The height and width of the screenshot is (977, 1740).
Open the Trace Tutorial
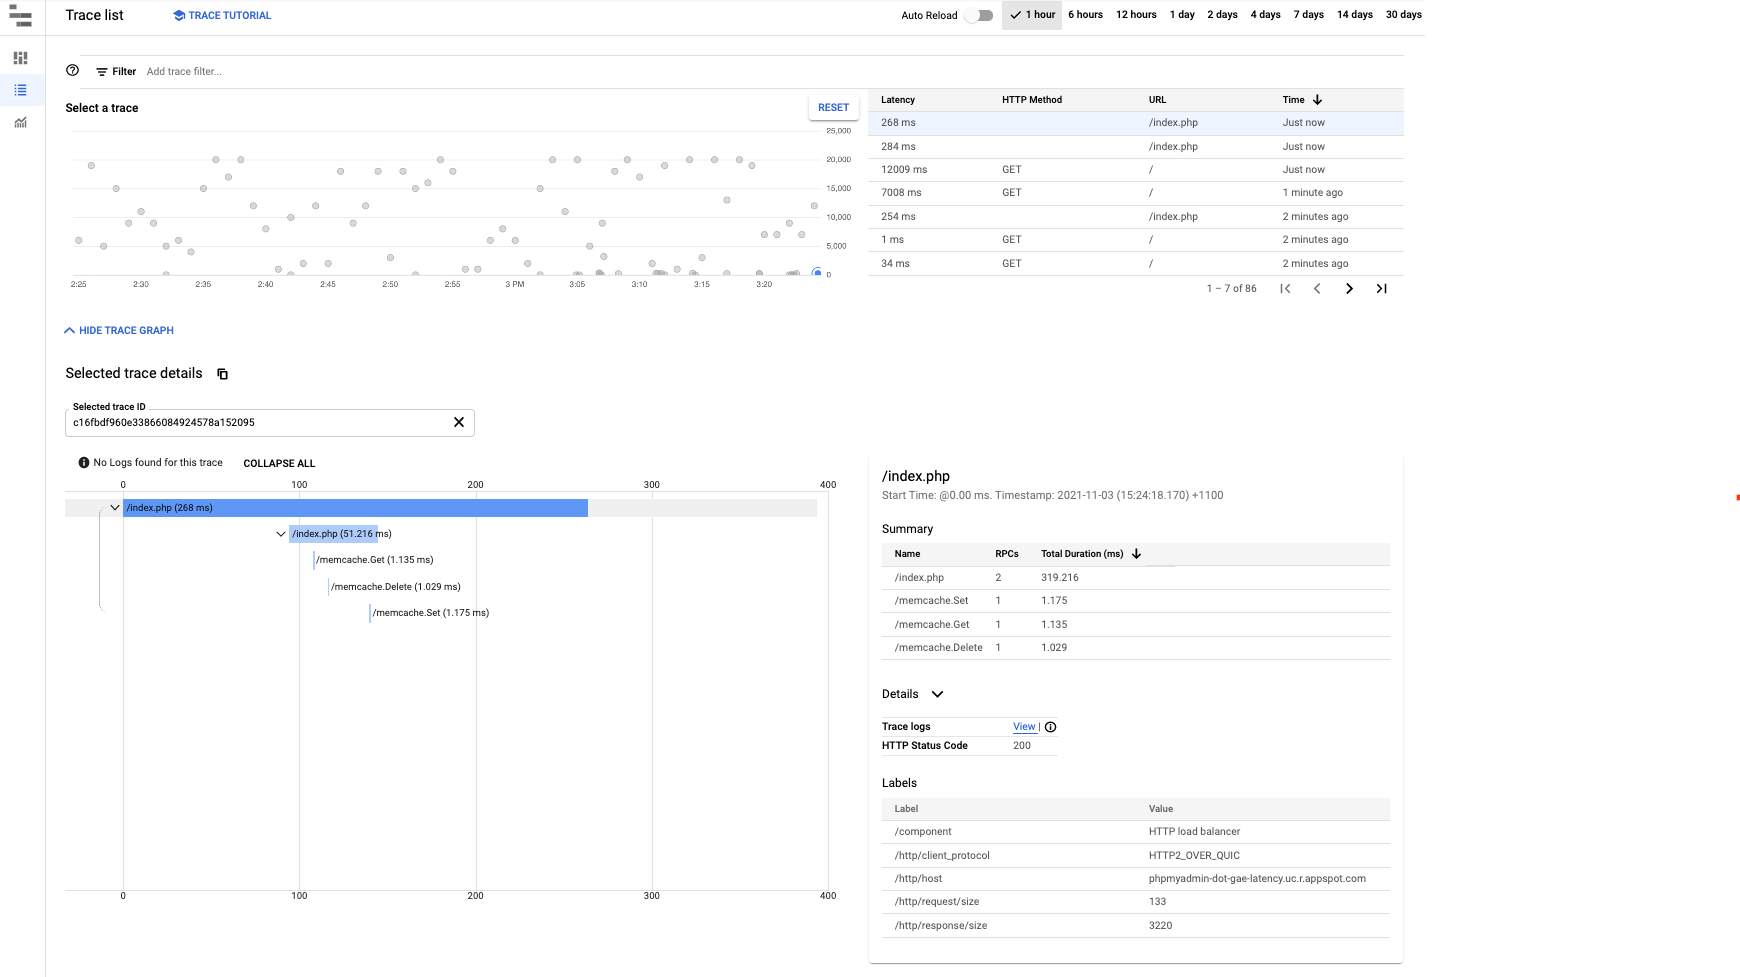221,15
